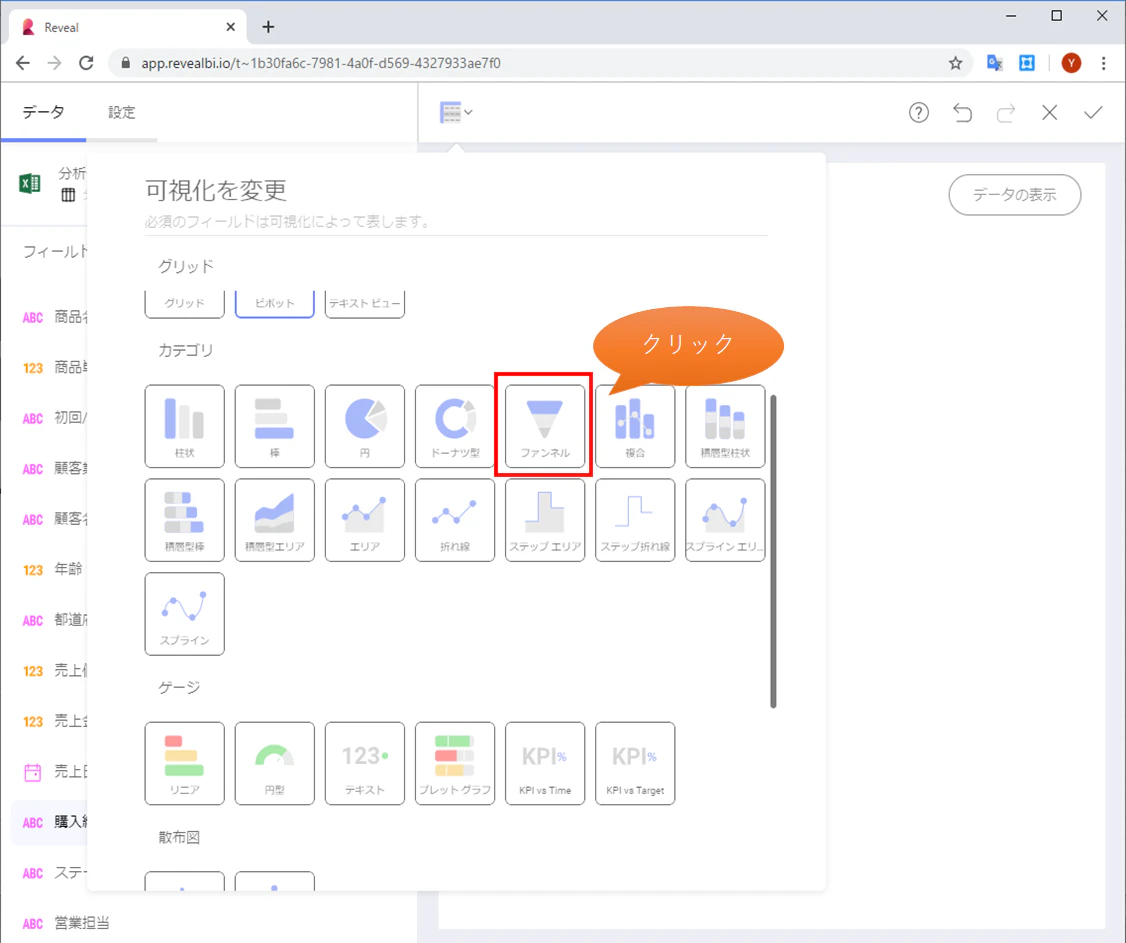Confirm the visualization with the checkmark
The image size is (1126, 943).
click(1093, 113)
